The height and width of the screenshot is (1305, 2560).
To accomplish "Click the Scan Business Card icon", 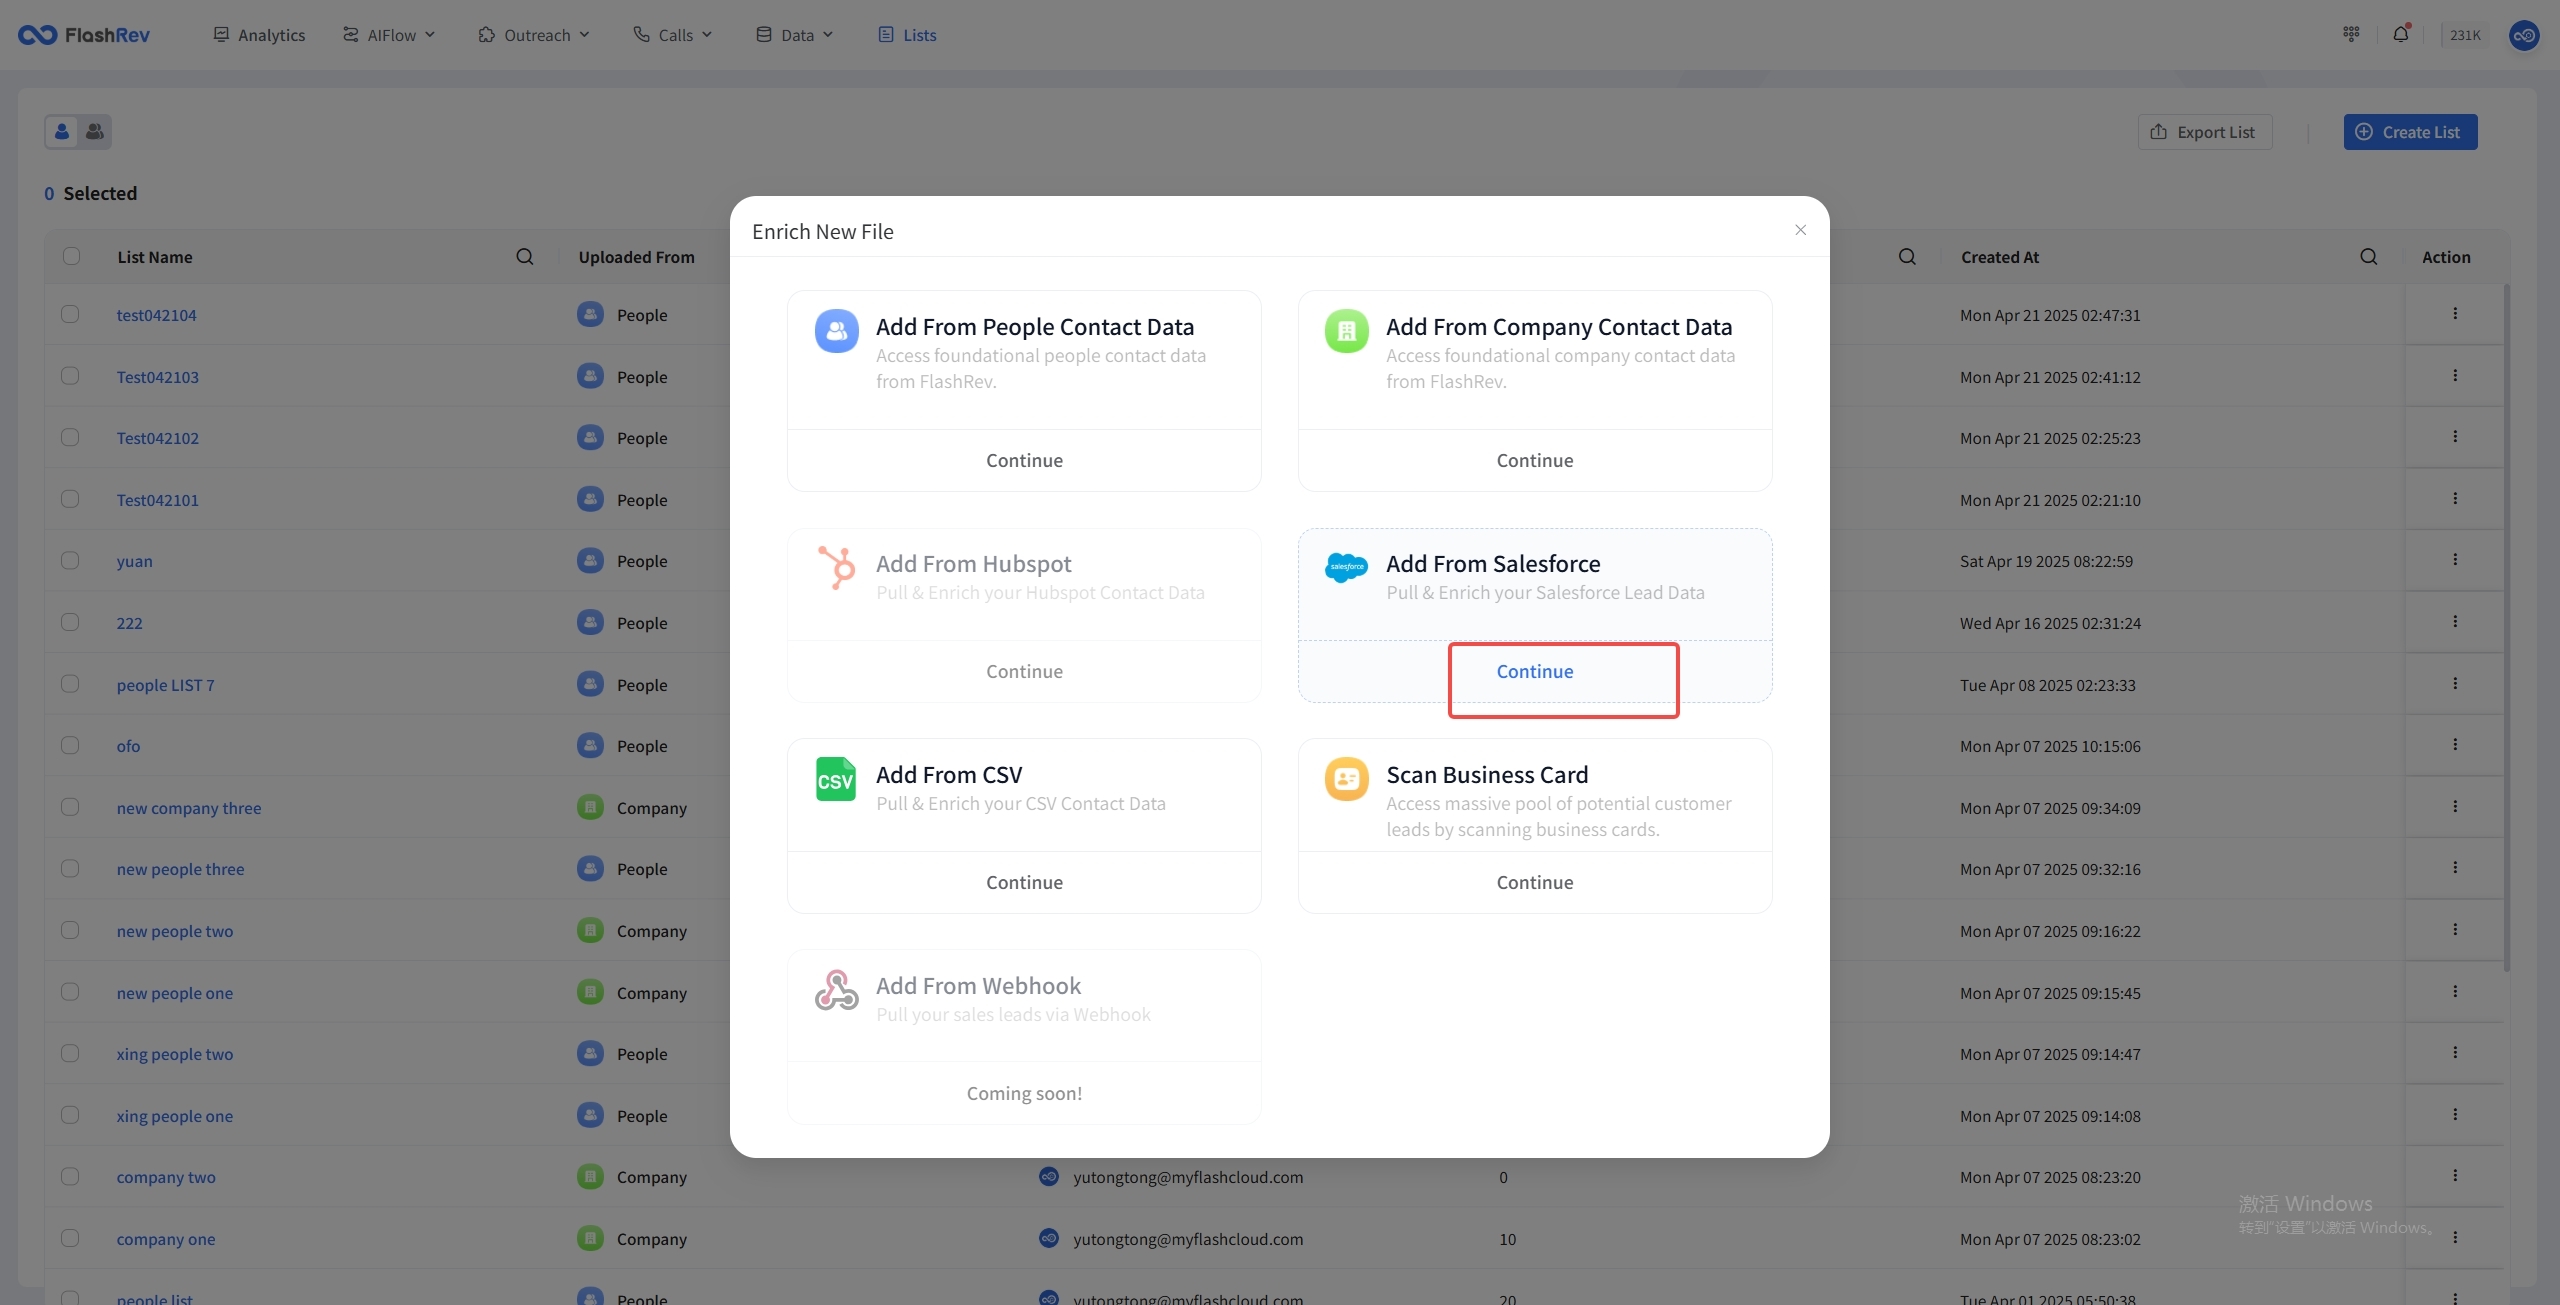I will click(1346, 778).
